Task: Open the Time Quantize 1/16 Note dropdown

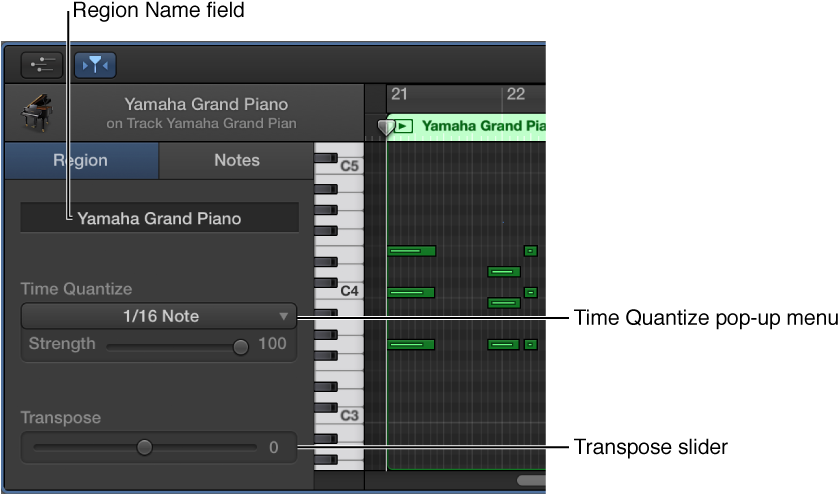Action: (159, 316)
